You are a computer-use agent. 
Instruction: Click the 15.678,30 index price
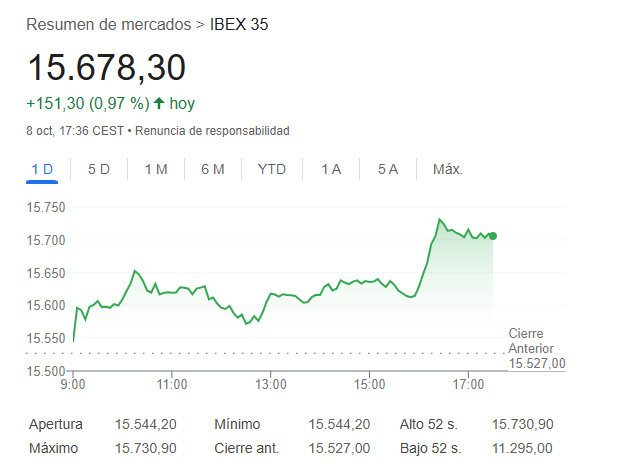pyautogui.click(x=106, y=68)
